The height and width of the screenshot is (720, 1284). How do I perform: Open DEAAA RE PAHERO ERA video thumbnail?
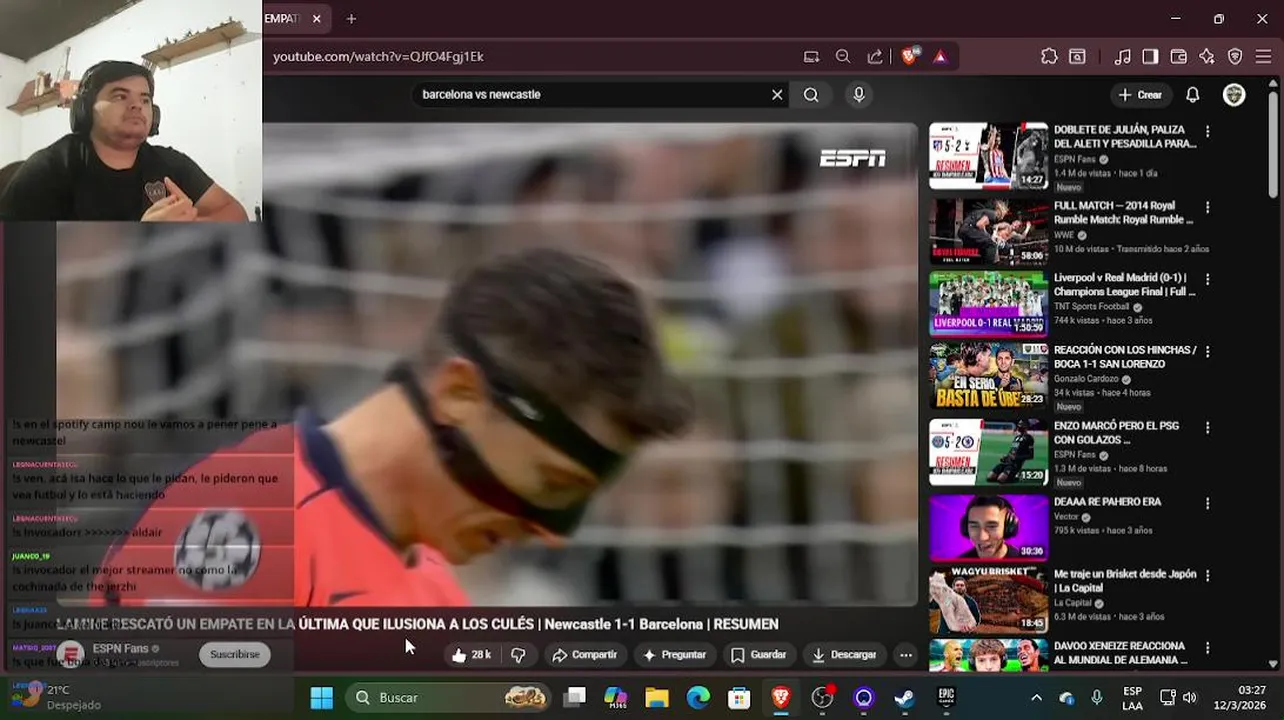[988, 527]
